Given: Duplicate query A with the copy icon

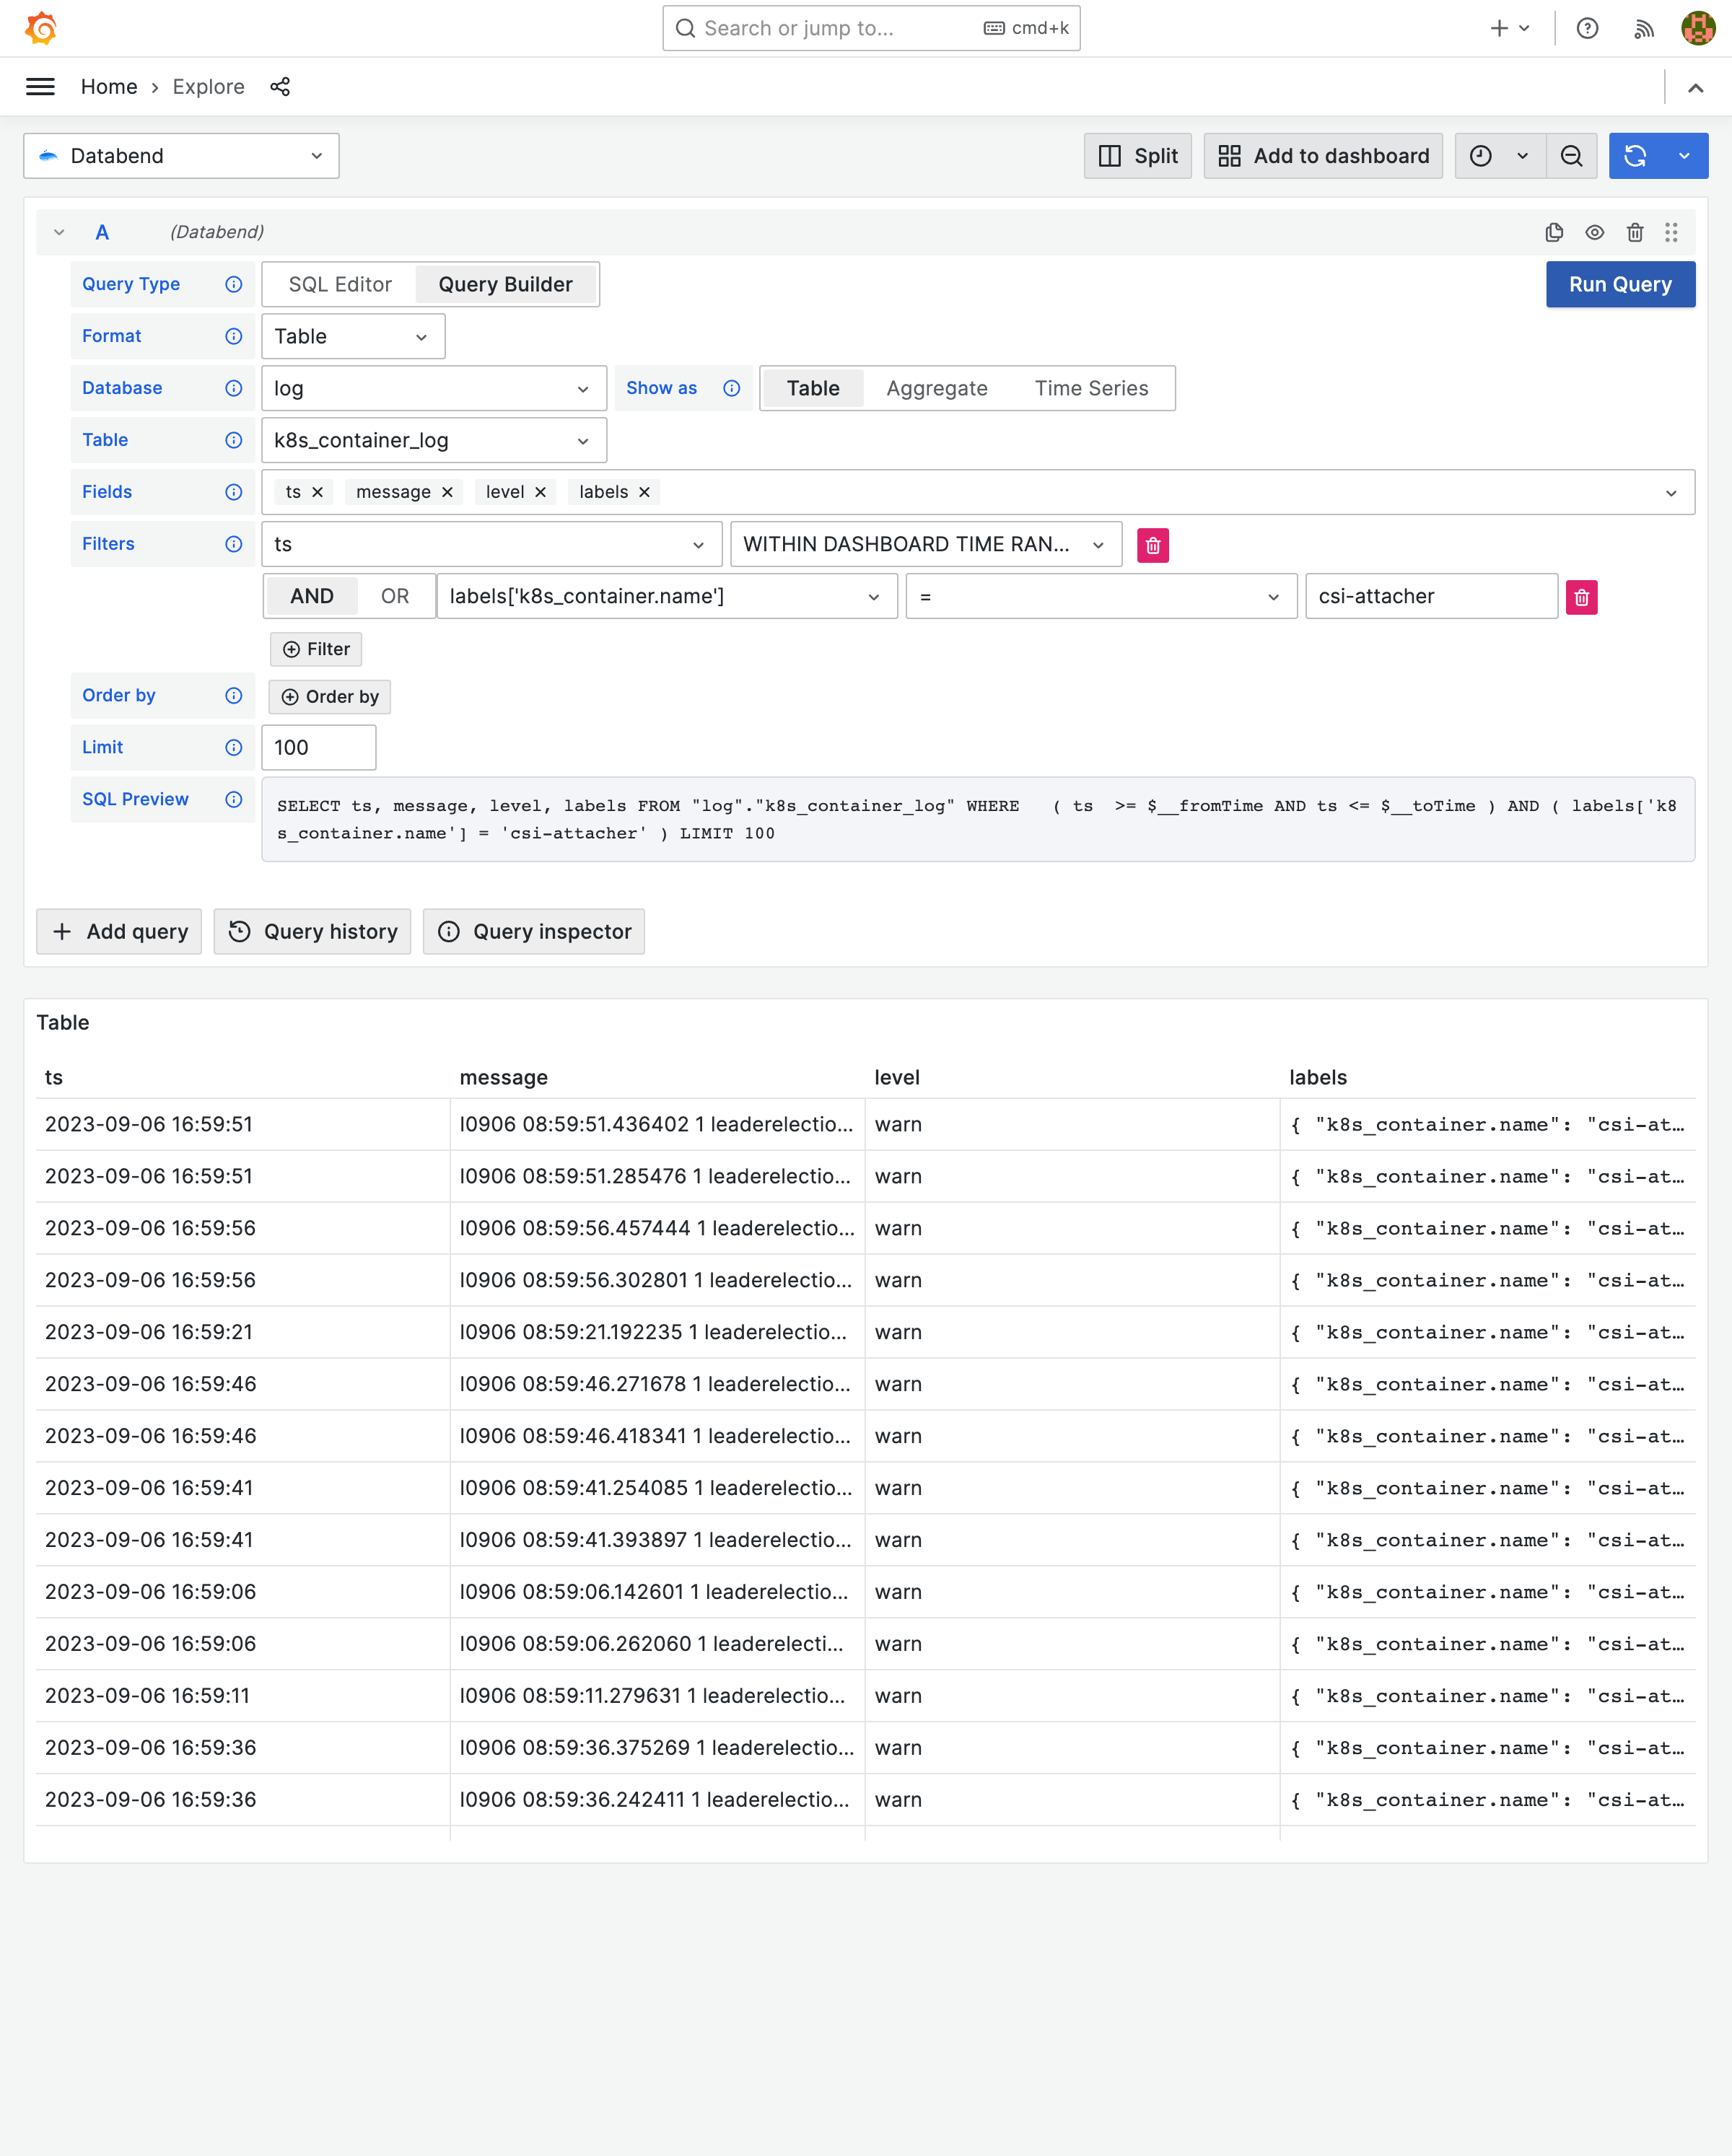Looking at the screenshot, I should click(x=1554, y=232).
